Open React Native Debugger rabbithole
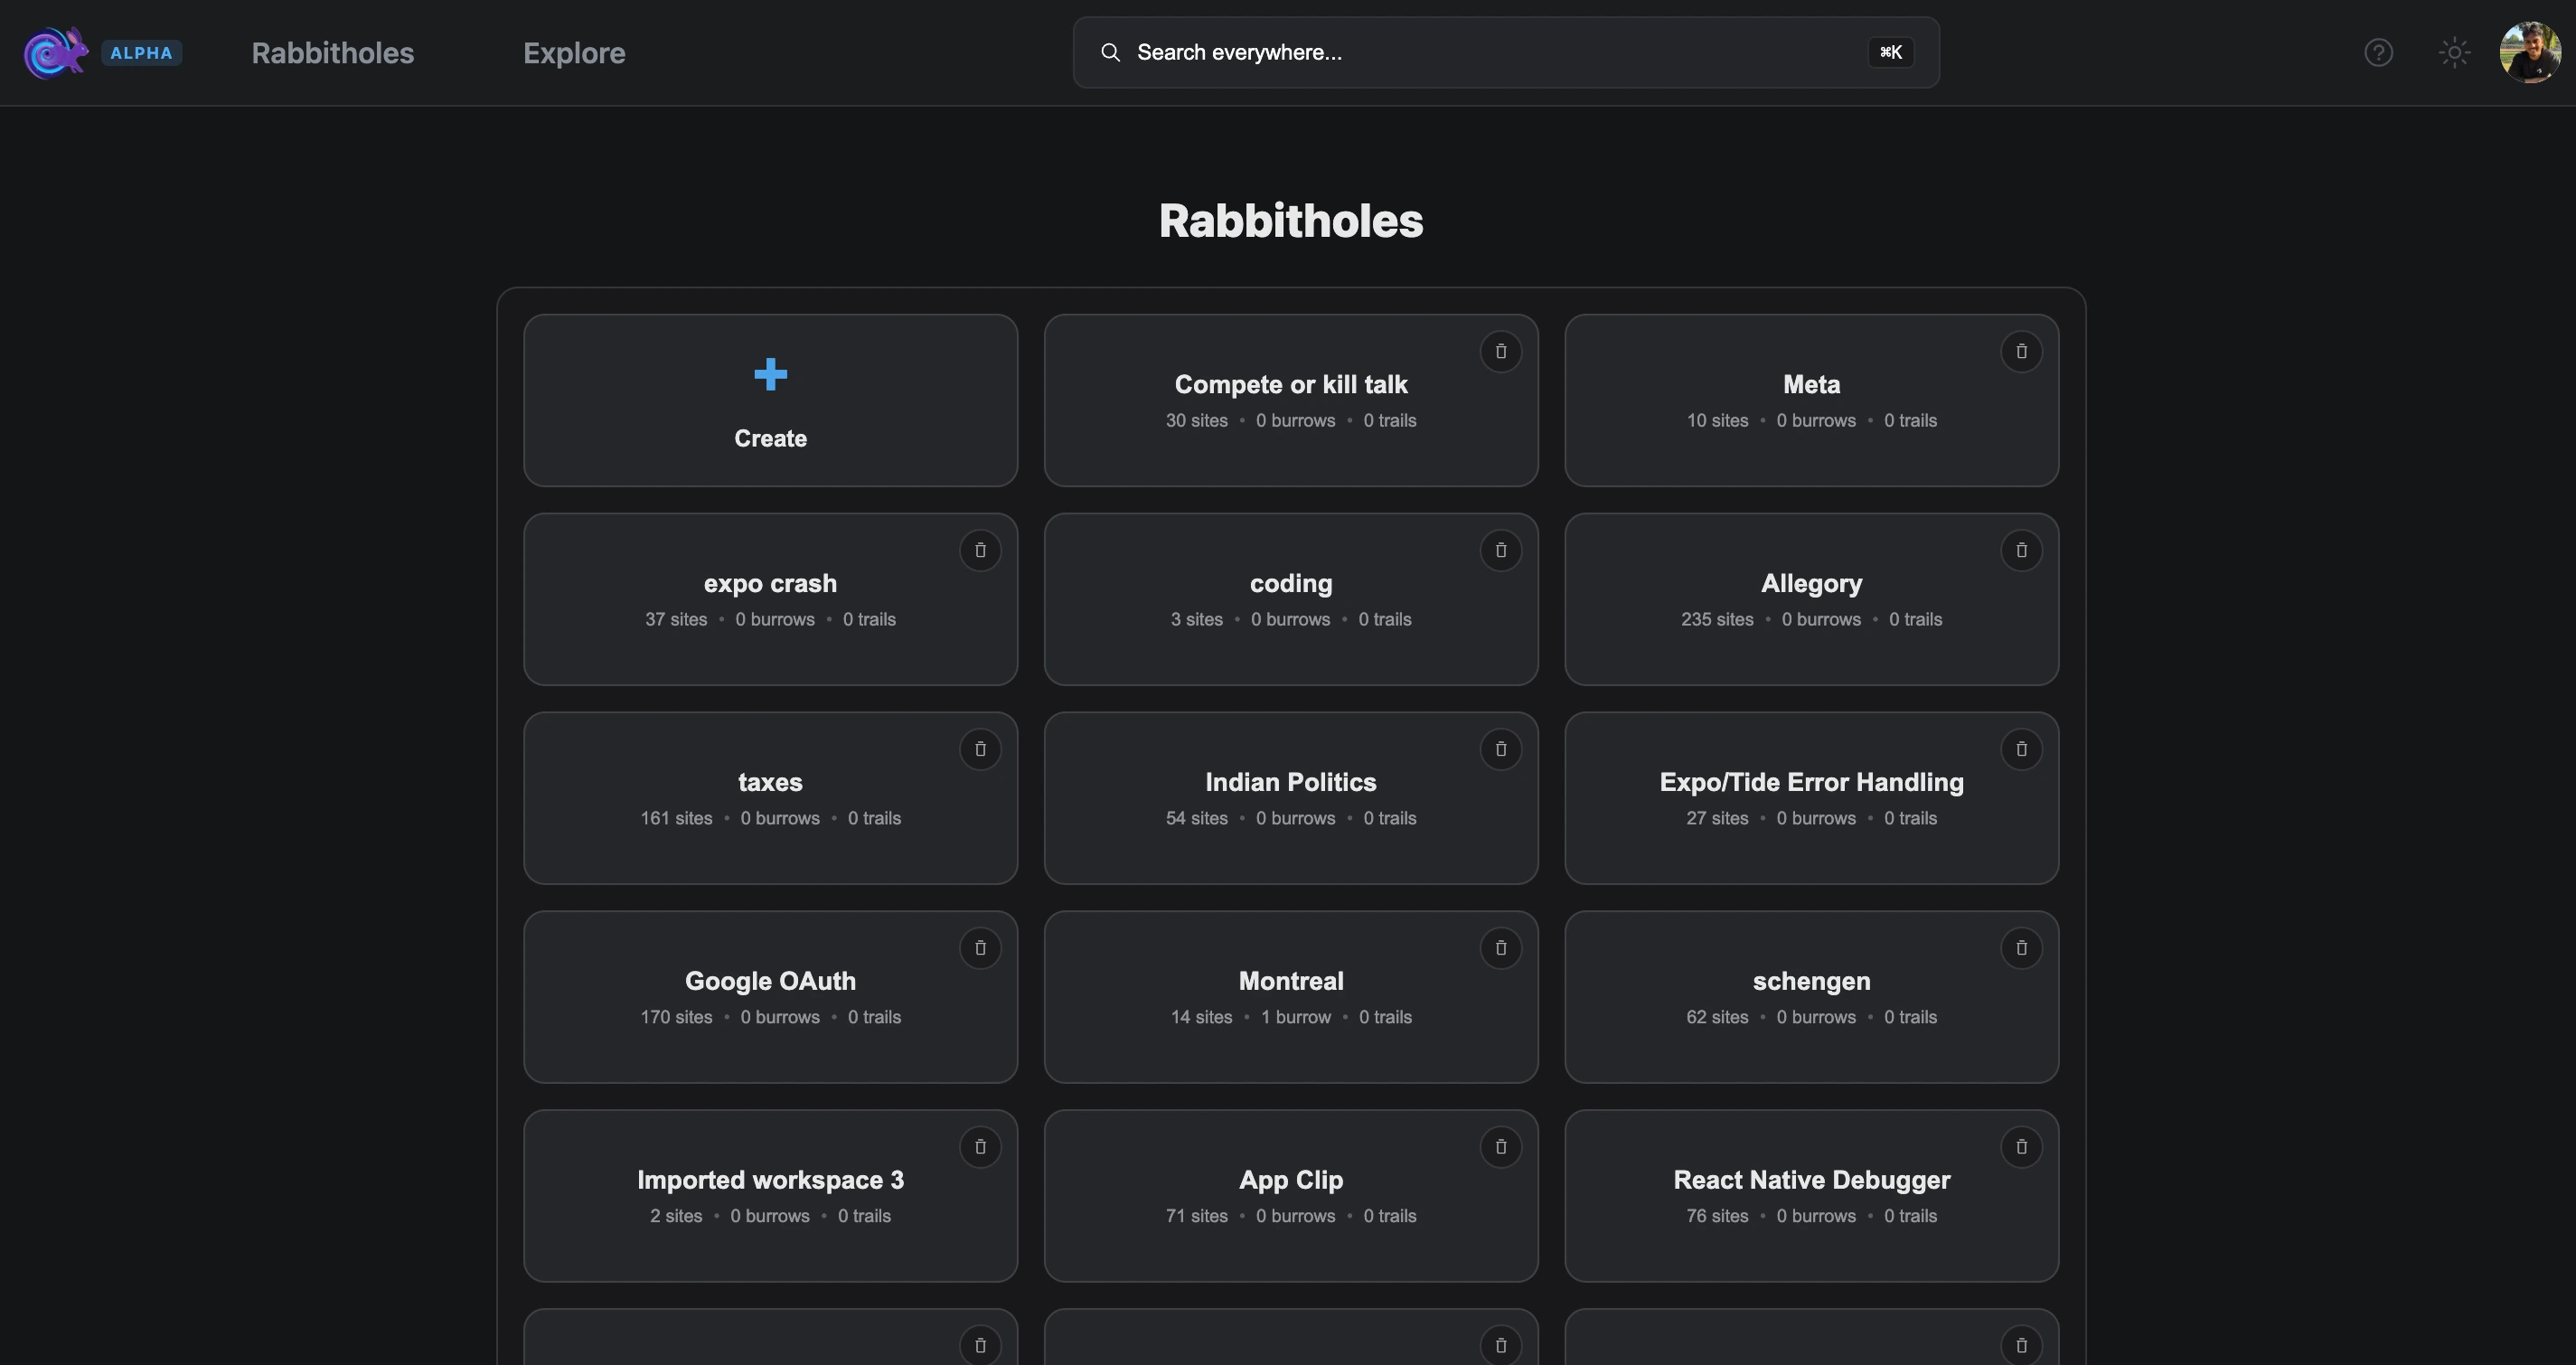2576x1365 pixels. click(1811, 1196)
